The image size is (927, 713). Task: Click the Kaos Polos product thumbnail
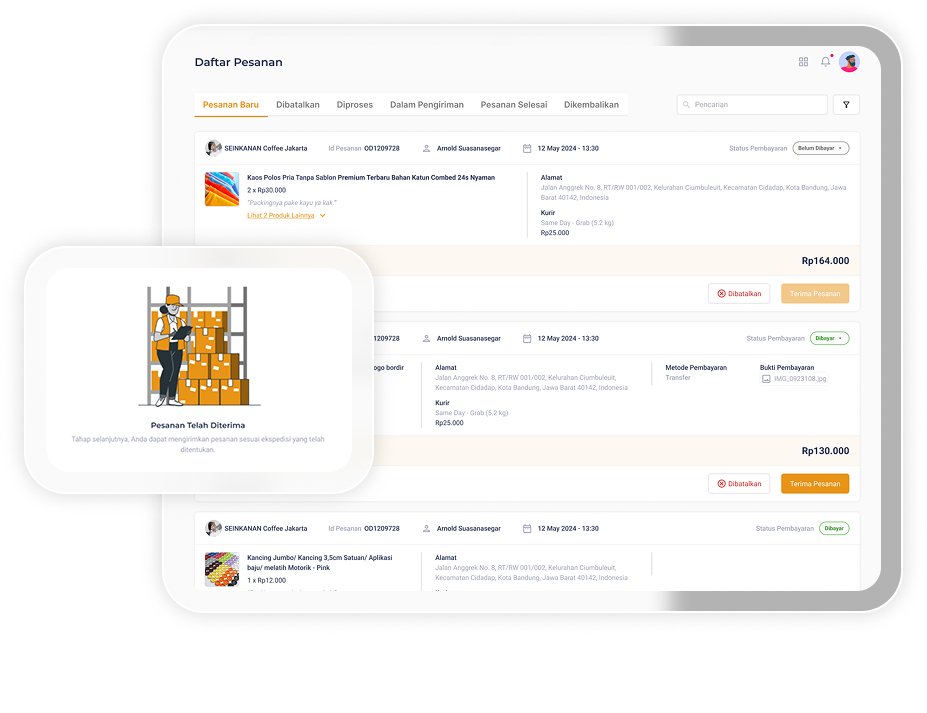coord(222,189)
